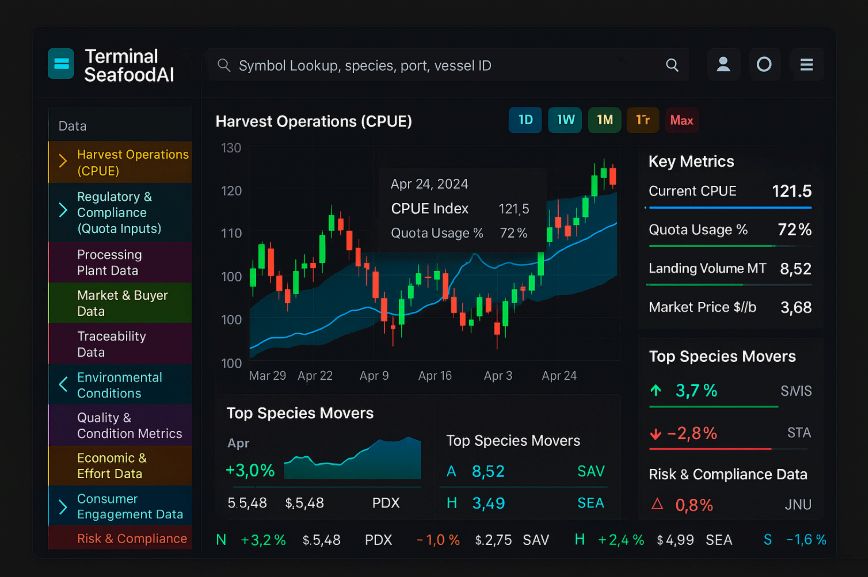Click the green up arrow for SMS mover
868x577 pixels.
(656, 391)
